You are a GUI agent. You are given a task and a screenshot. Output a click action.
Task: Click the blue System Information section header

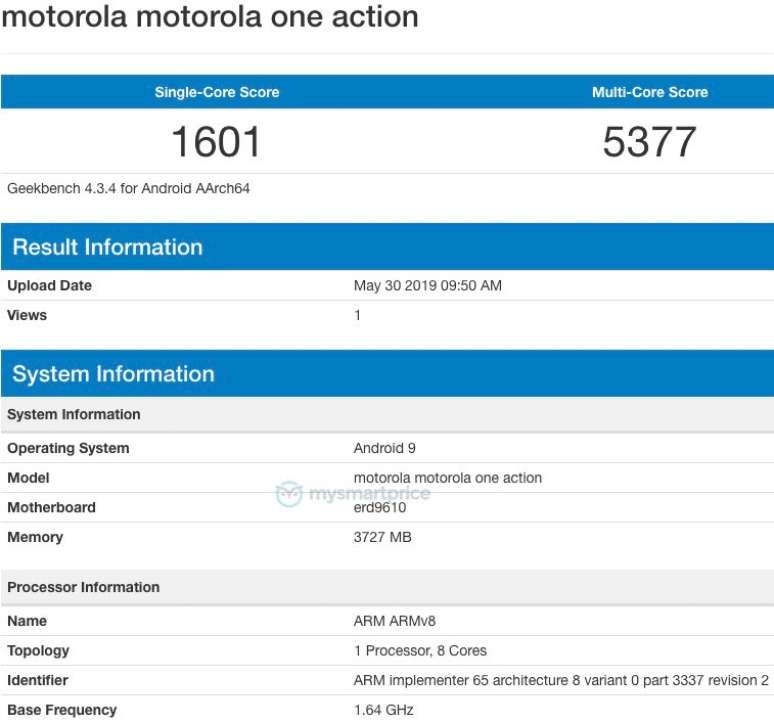[114, 374]
